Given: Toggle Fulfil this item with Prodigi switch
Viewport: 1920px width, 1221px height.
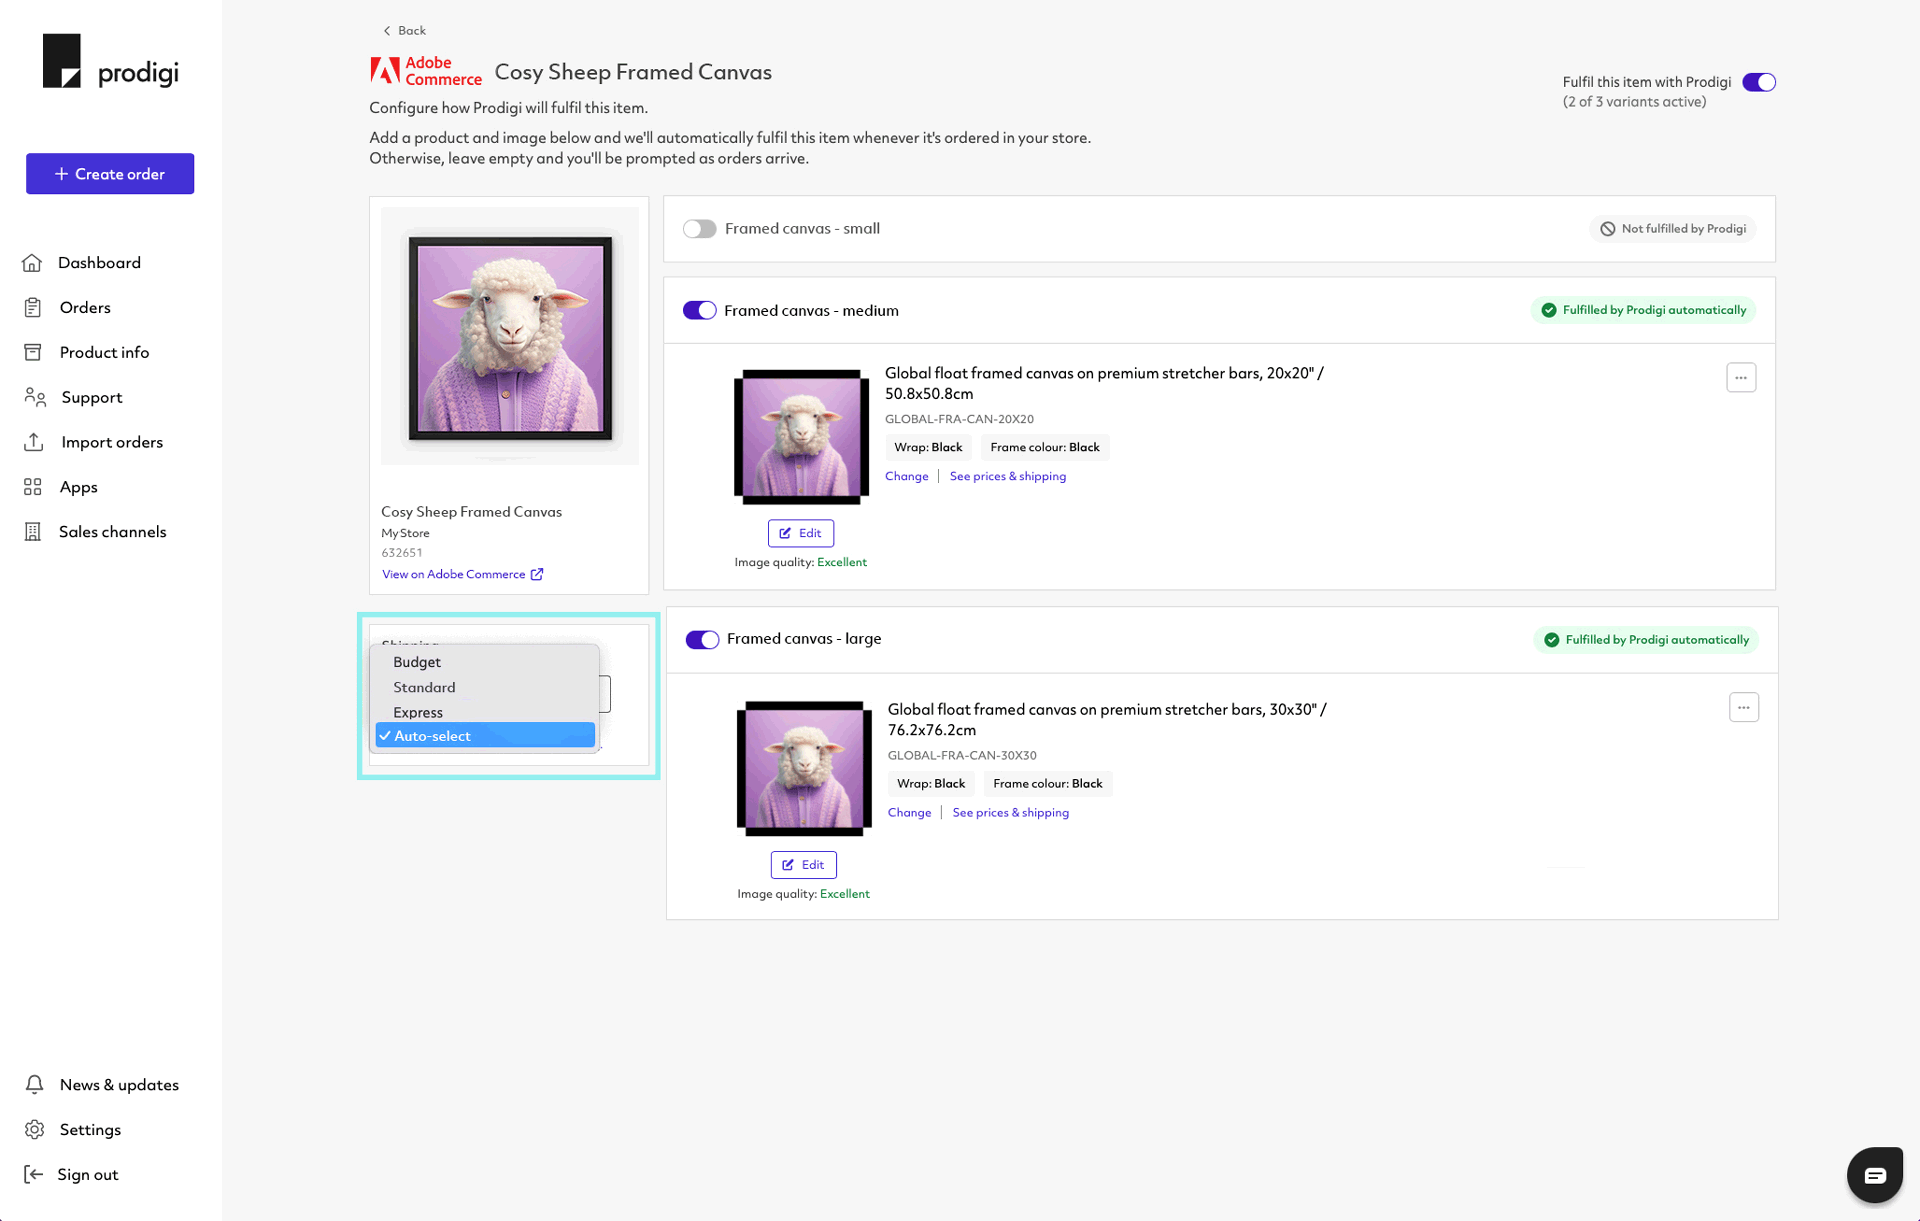Looking at the screenshot, I should click(x=1760, y=81).
